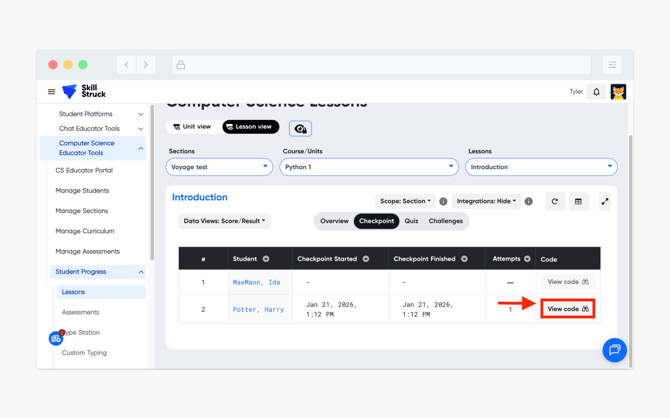
Task: Open the Course/Units dropdown showing Python 1
Action: click(368, 167)
